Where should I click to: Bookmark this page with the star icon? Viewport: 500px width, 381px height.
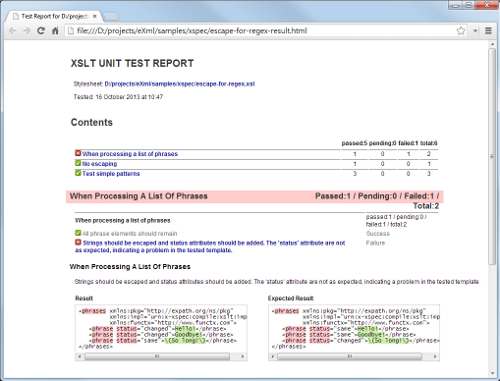coord(461,31)
